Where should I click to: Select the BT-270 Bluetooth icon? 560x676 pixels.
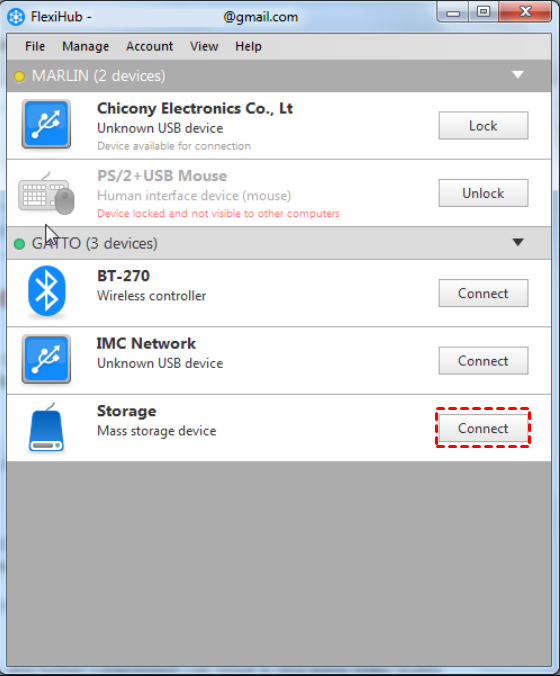pyautogui.click(x=47, y=291)
